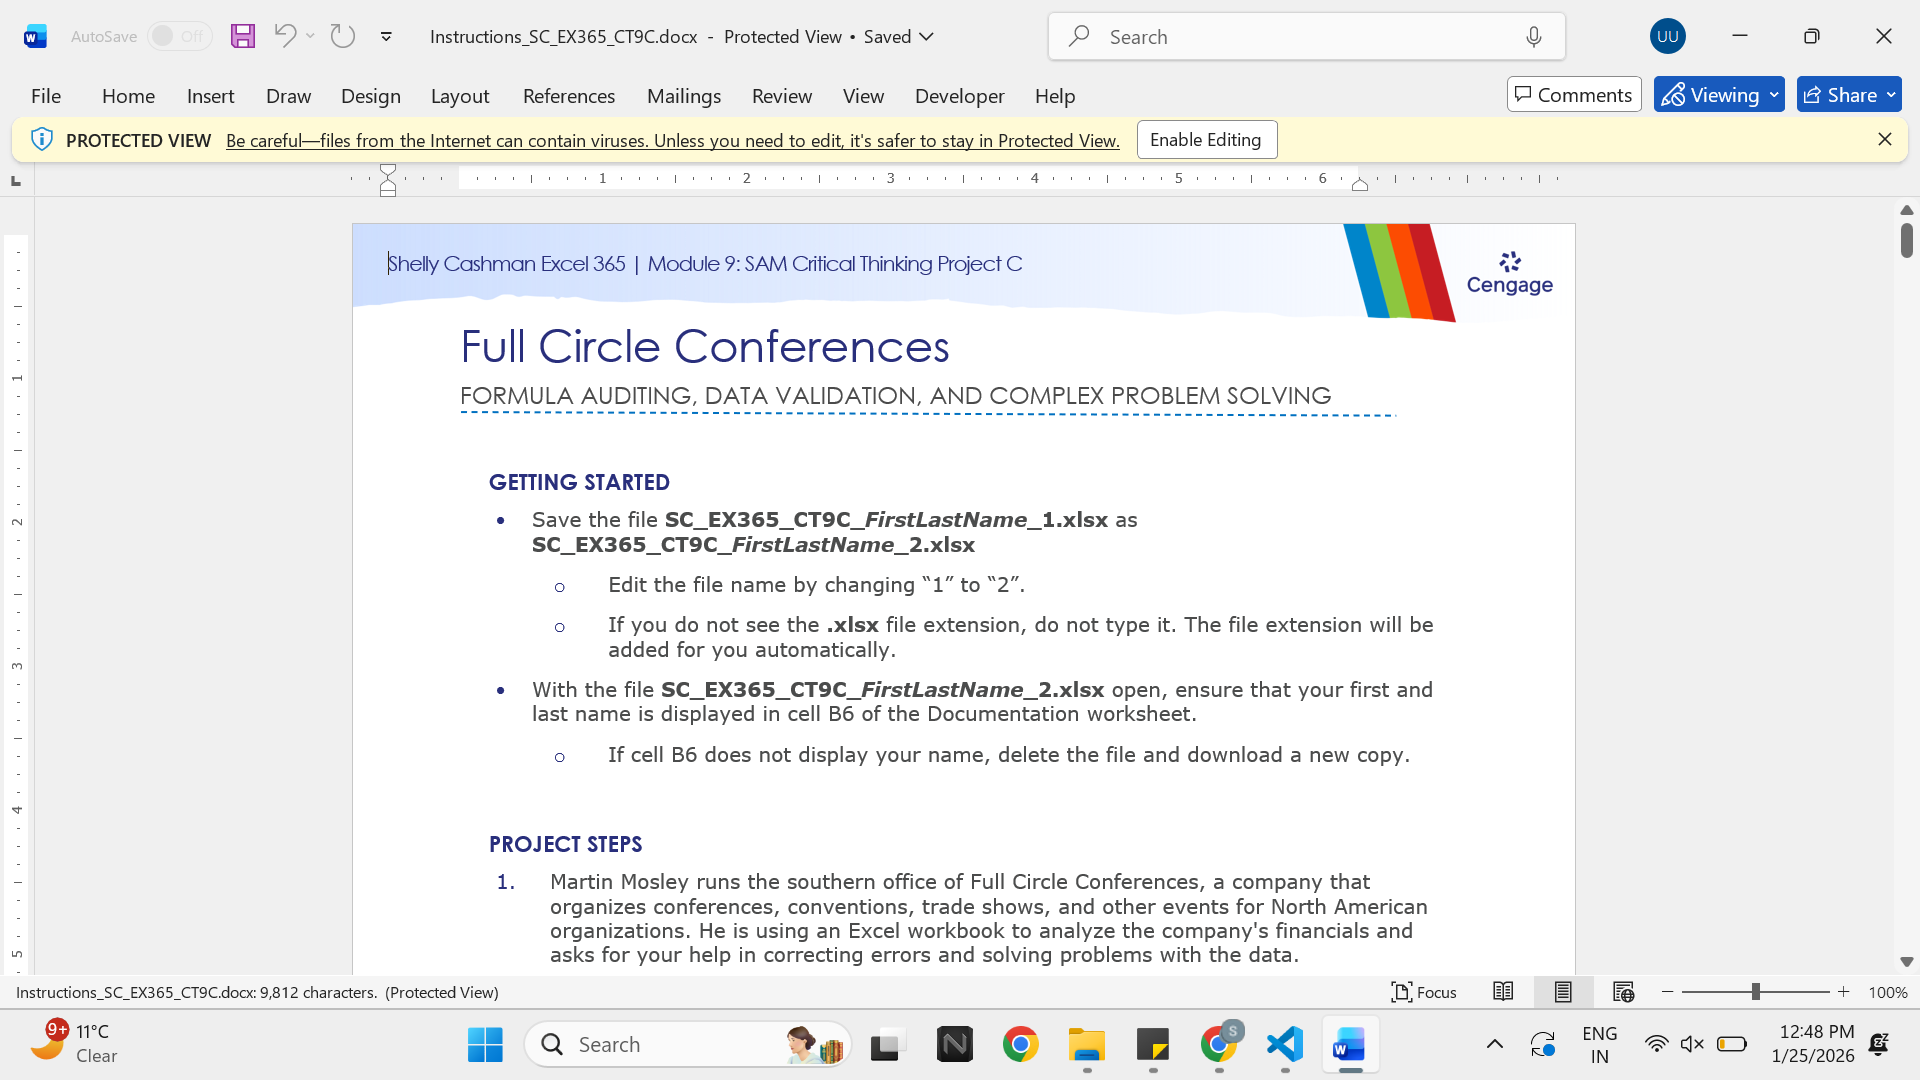Image resolution: width=1920 pixels, height=1080 pixels.
Task: Click the scroll down arrow
Action: [x=1907, y=961]
